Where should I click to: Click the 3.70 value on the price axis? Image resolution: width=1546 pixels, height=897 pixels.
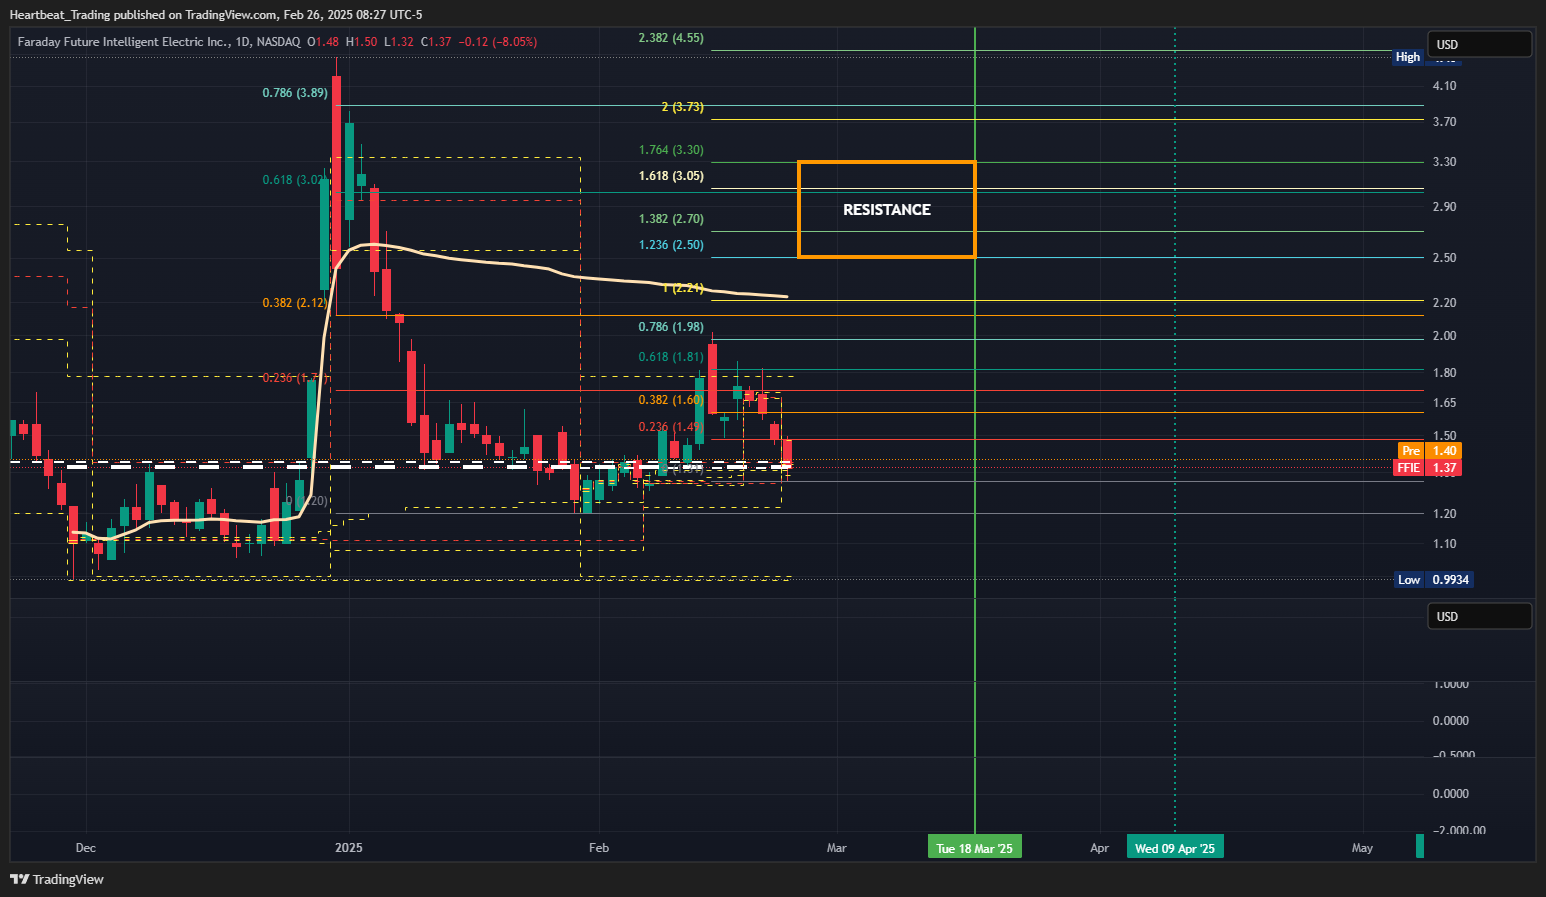[1444, 122]
